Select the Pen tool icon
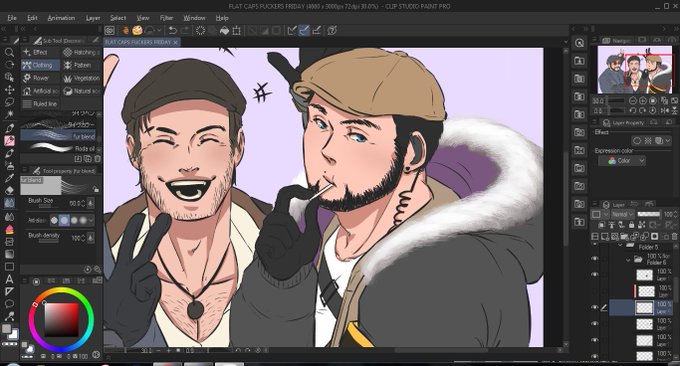Image resolution: width=680 pixels, height=366 pixels. (x=9, y=128)
